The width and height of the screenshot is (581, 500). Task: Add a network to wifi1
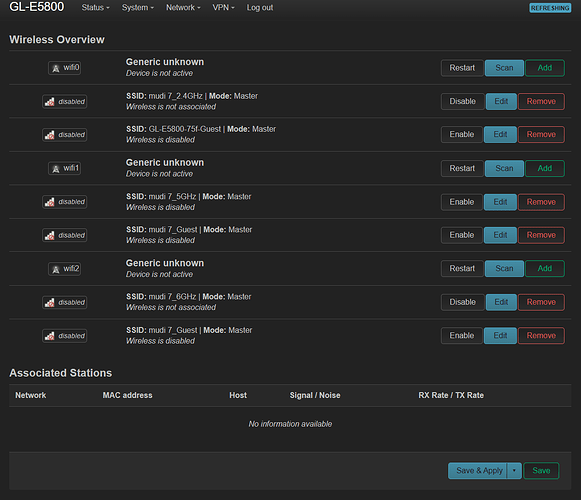pyautogui.click(x=545, y=168)
